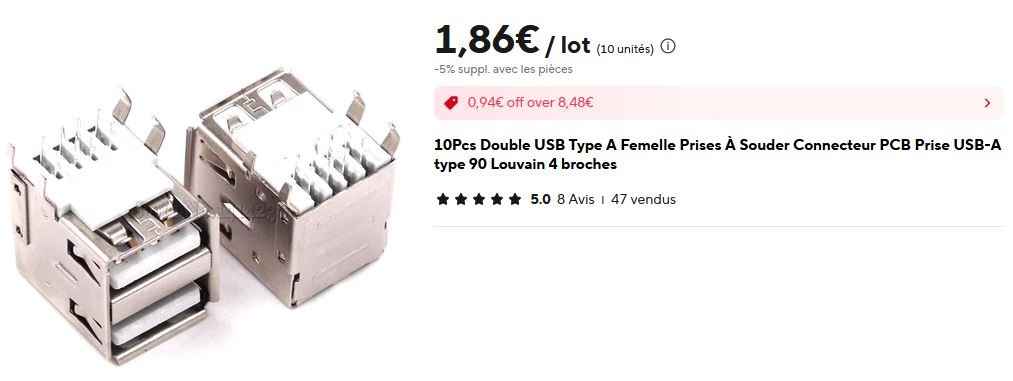Click the red price tag coupon icon
This screenshot has height=381, width=1013.
pyautogui.click(x=451, y=102)
